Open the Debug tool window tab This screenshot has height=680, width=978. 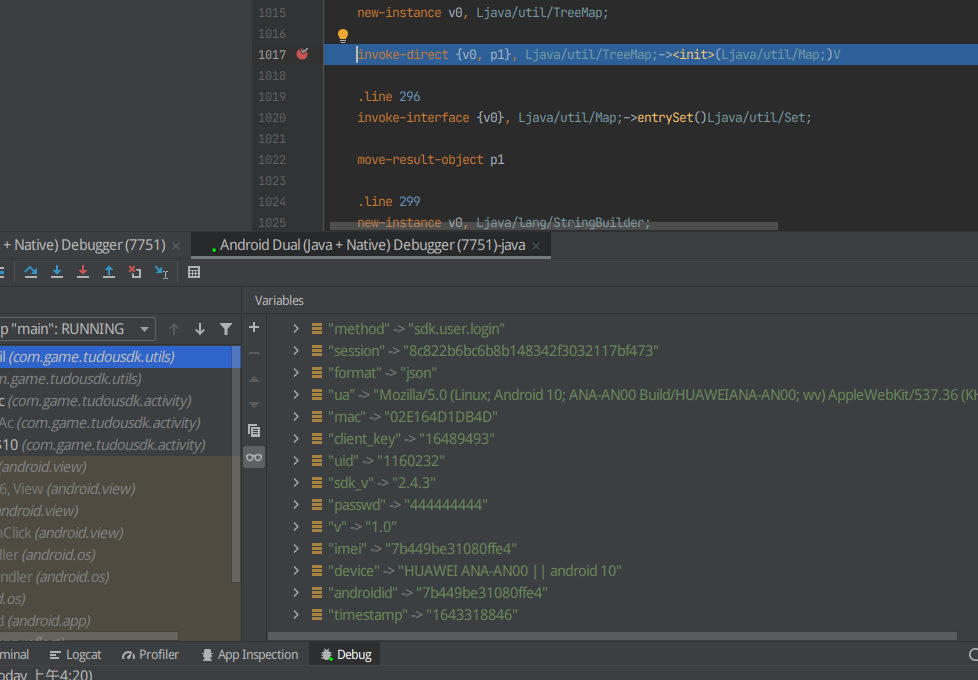pyautogui.click(x=346, y=654)
